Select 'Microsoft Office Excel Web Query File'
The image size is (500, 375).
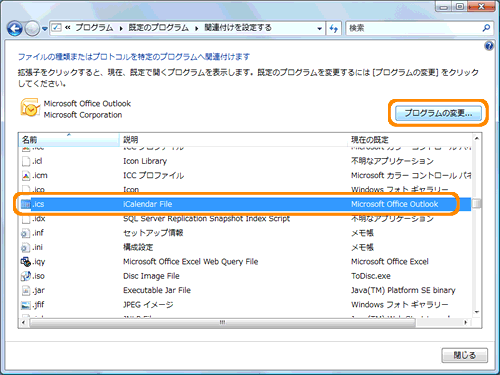[x=191, y=262]
